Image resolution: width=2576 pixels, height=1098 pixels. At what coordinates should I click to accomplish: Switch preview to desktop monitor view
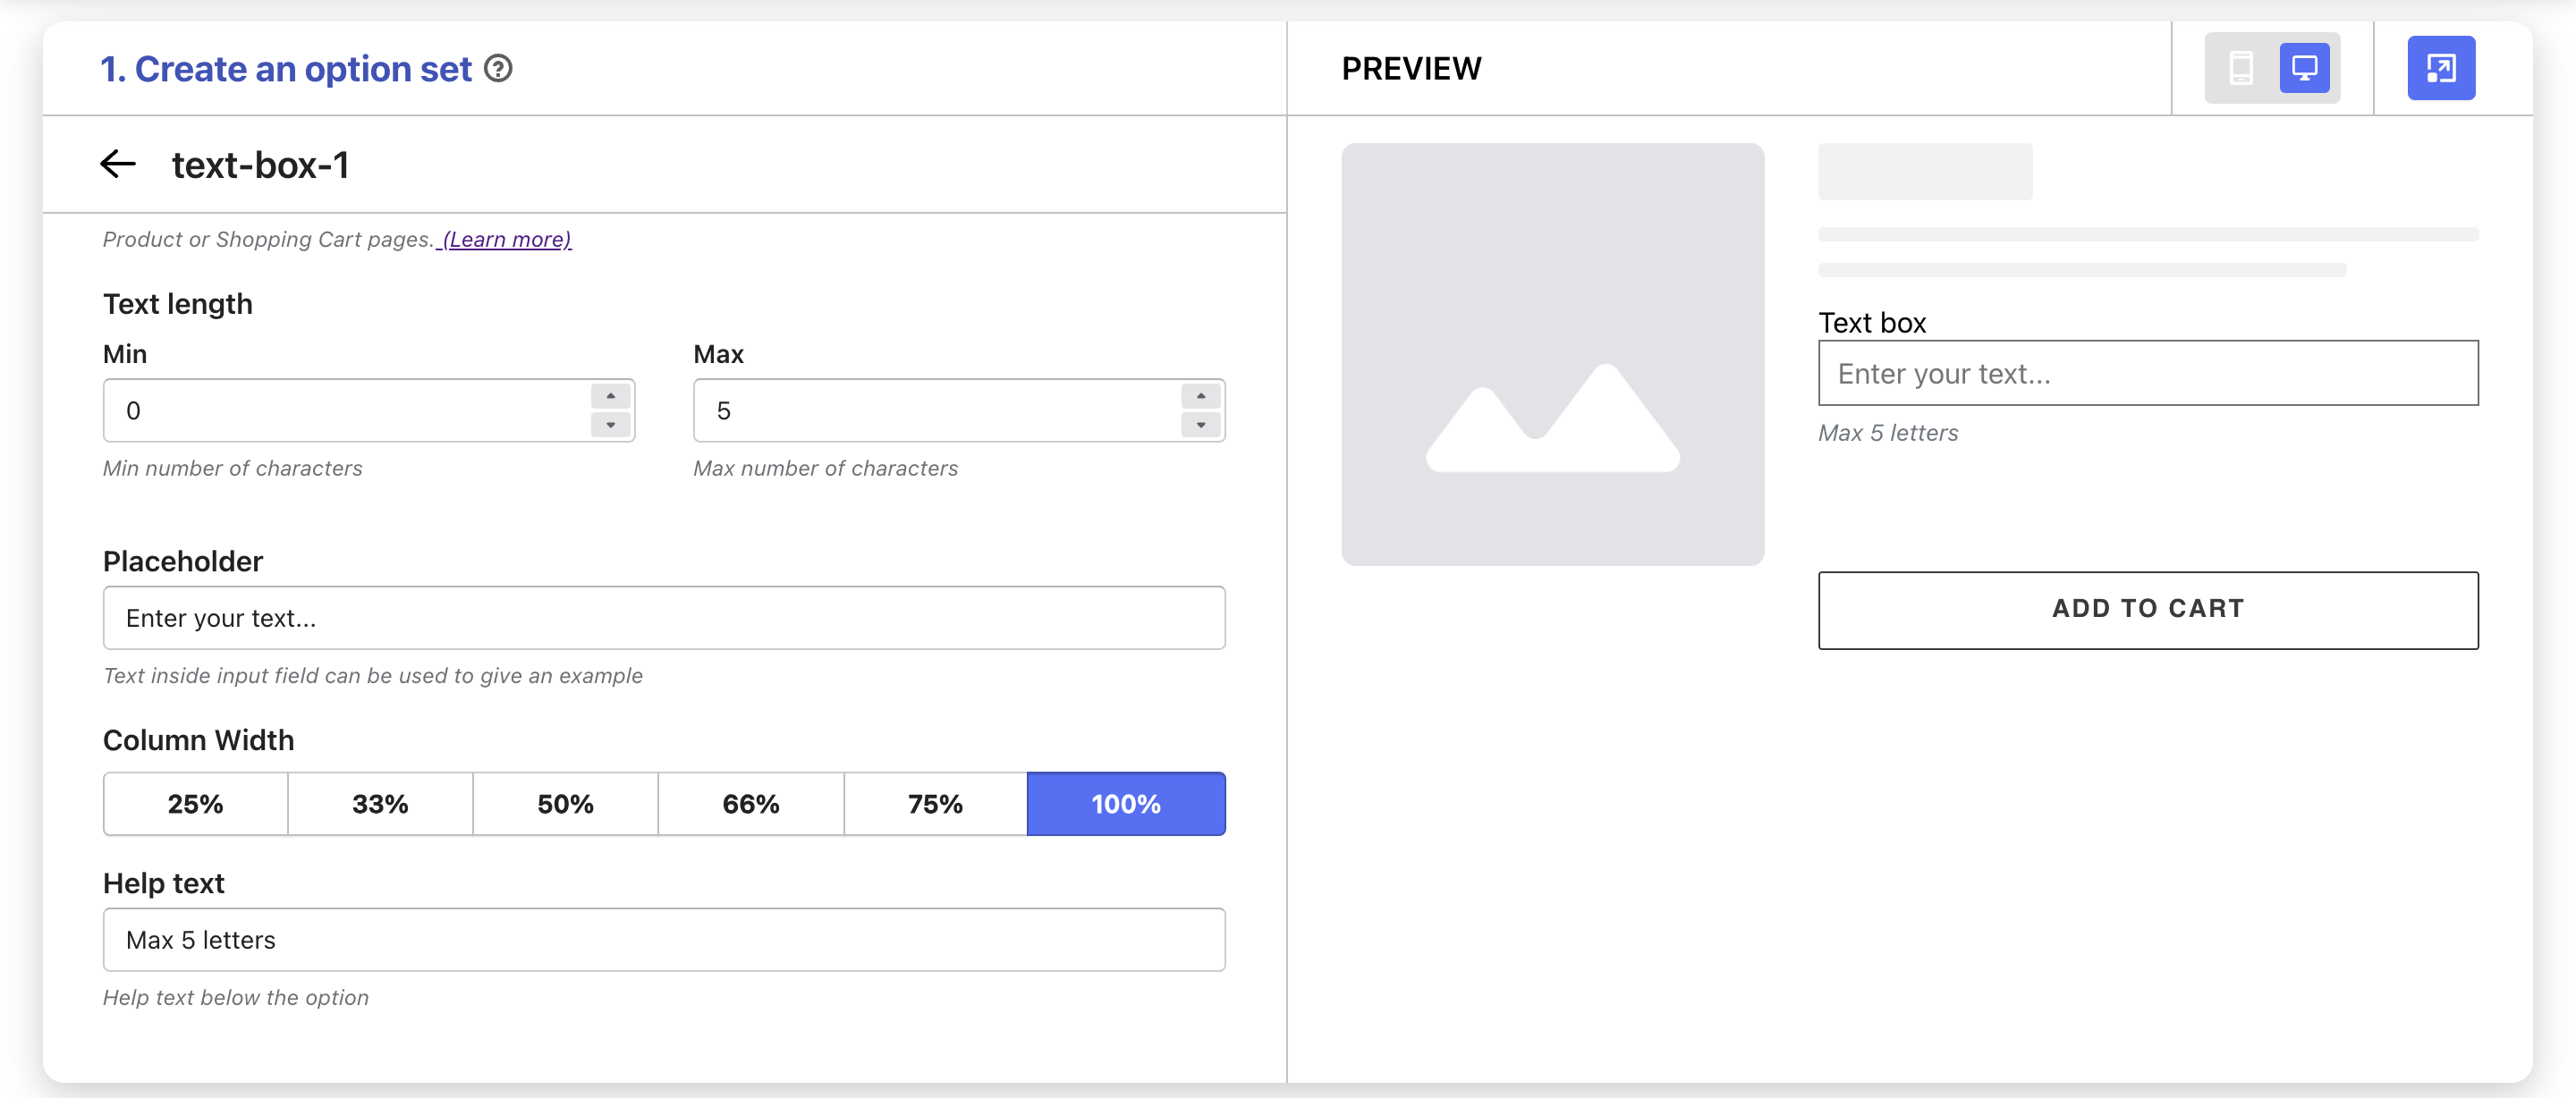pos(2304,68)
